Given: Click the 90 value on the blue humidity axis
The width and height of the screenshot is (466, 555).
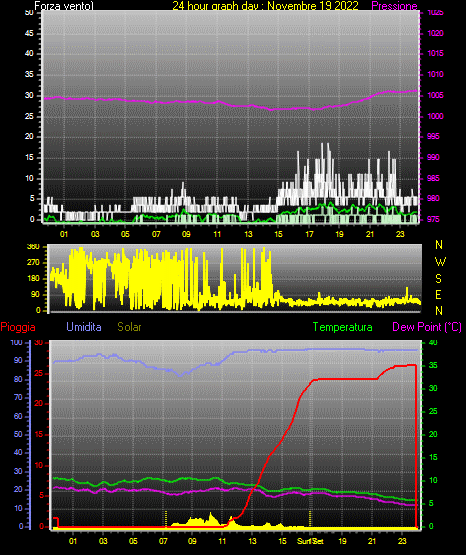Looking at the screenshot, I should (18, 360).
